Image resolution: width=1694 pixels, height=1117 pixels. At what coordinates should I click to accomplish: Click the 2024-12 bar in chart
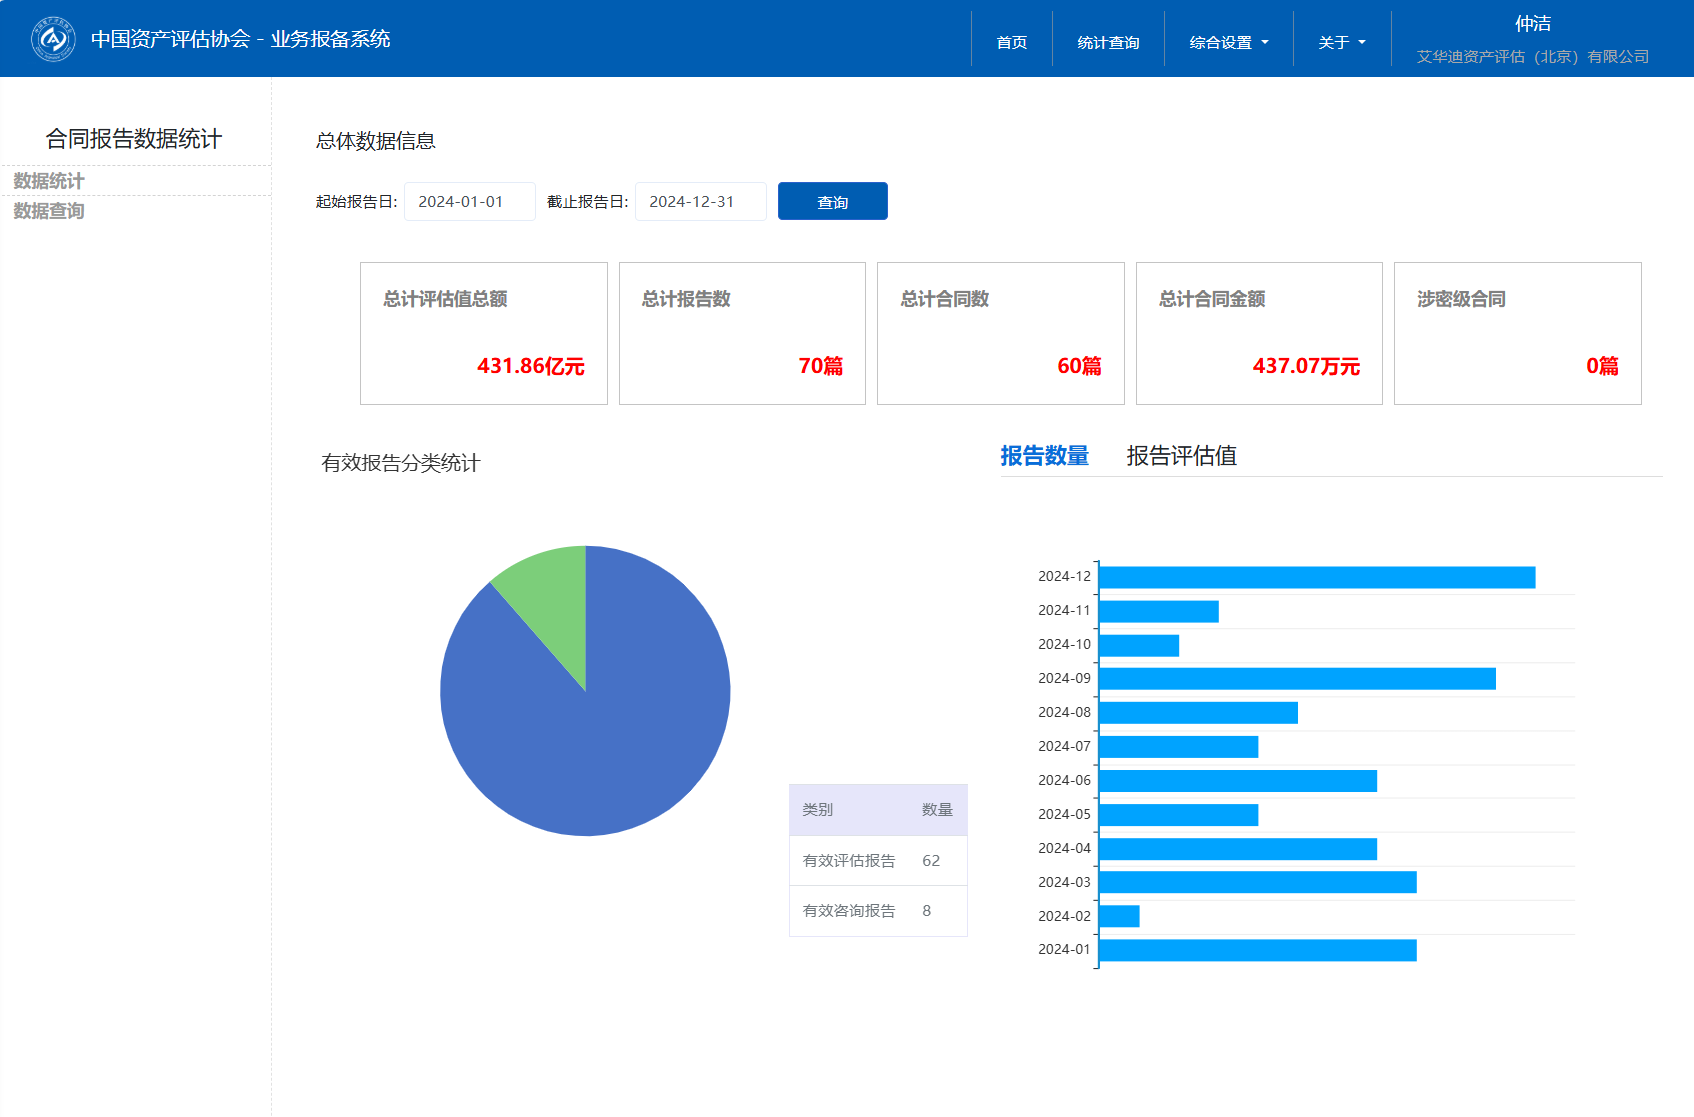coord(1316,578)
